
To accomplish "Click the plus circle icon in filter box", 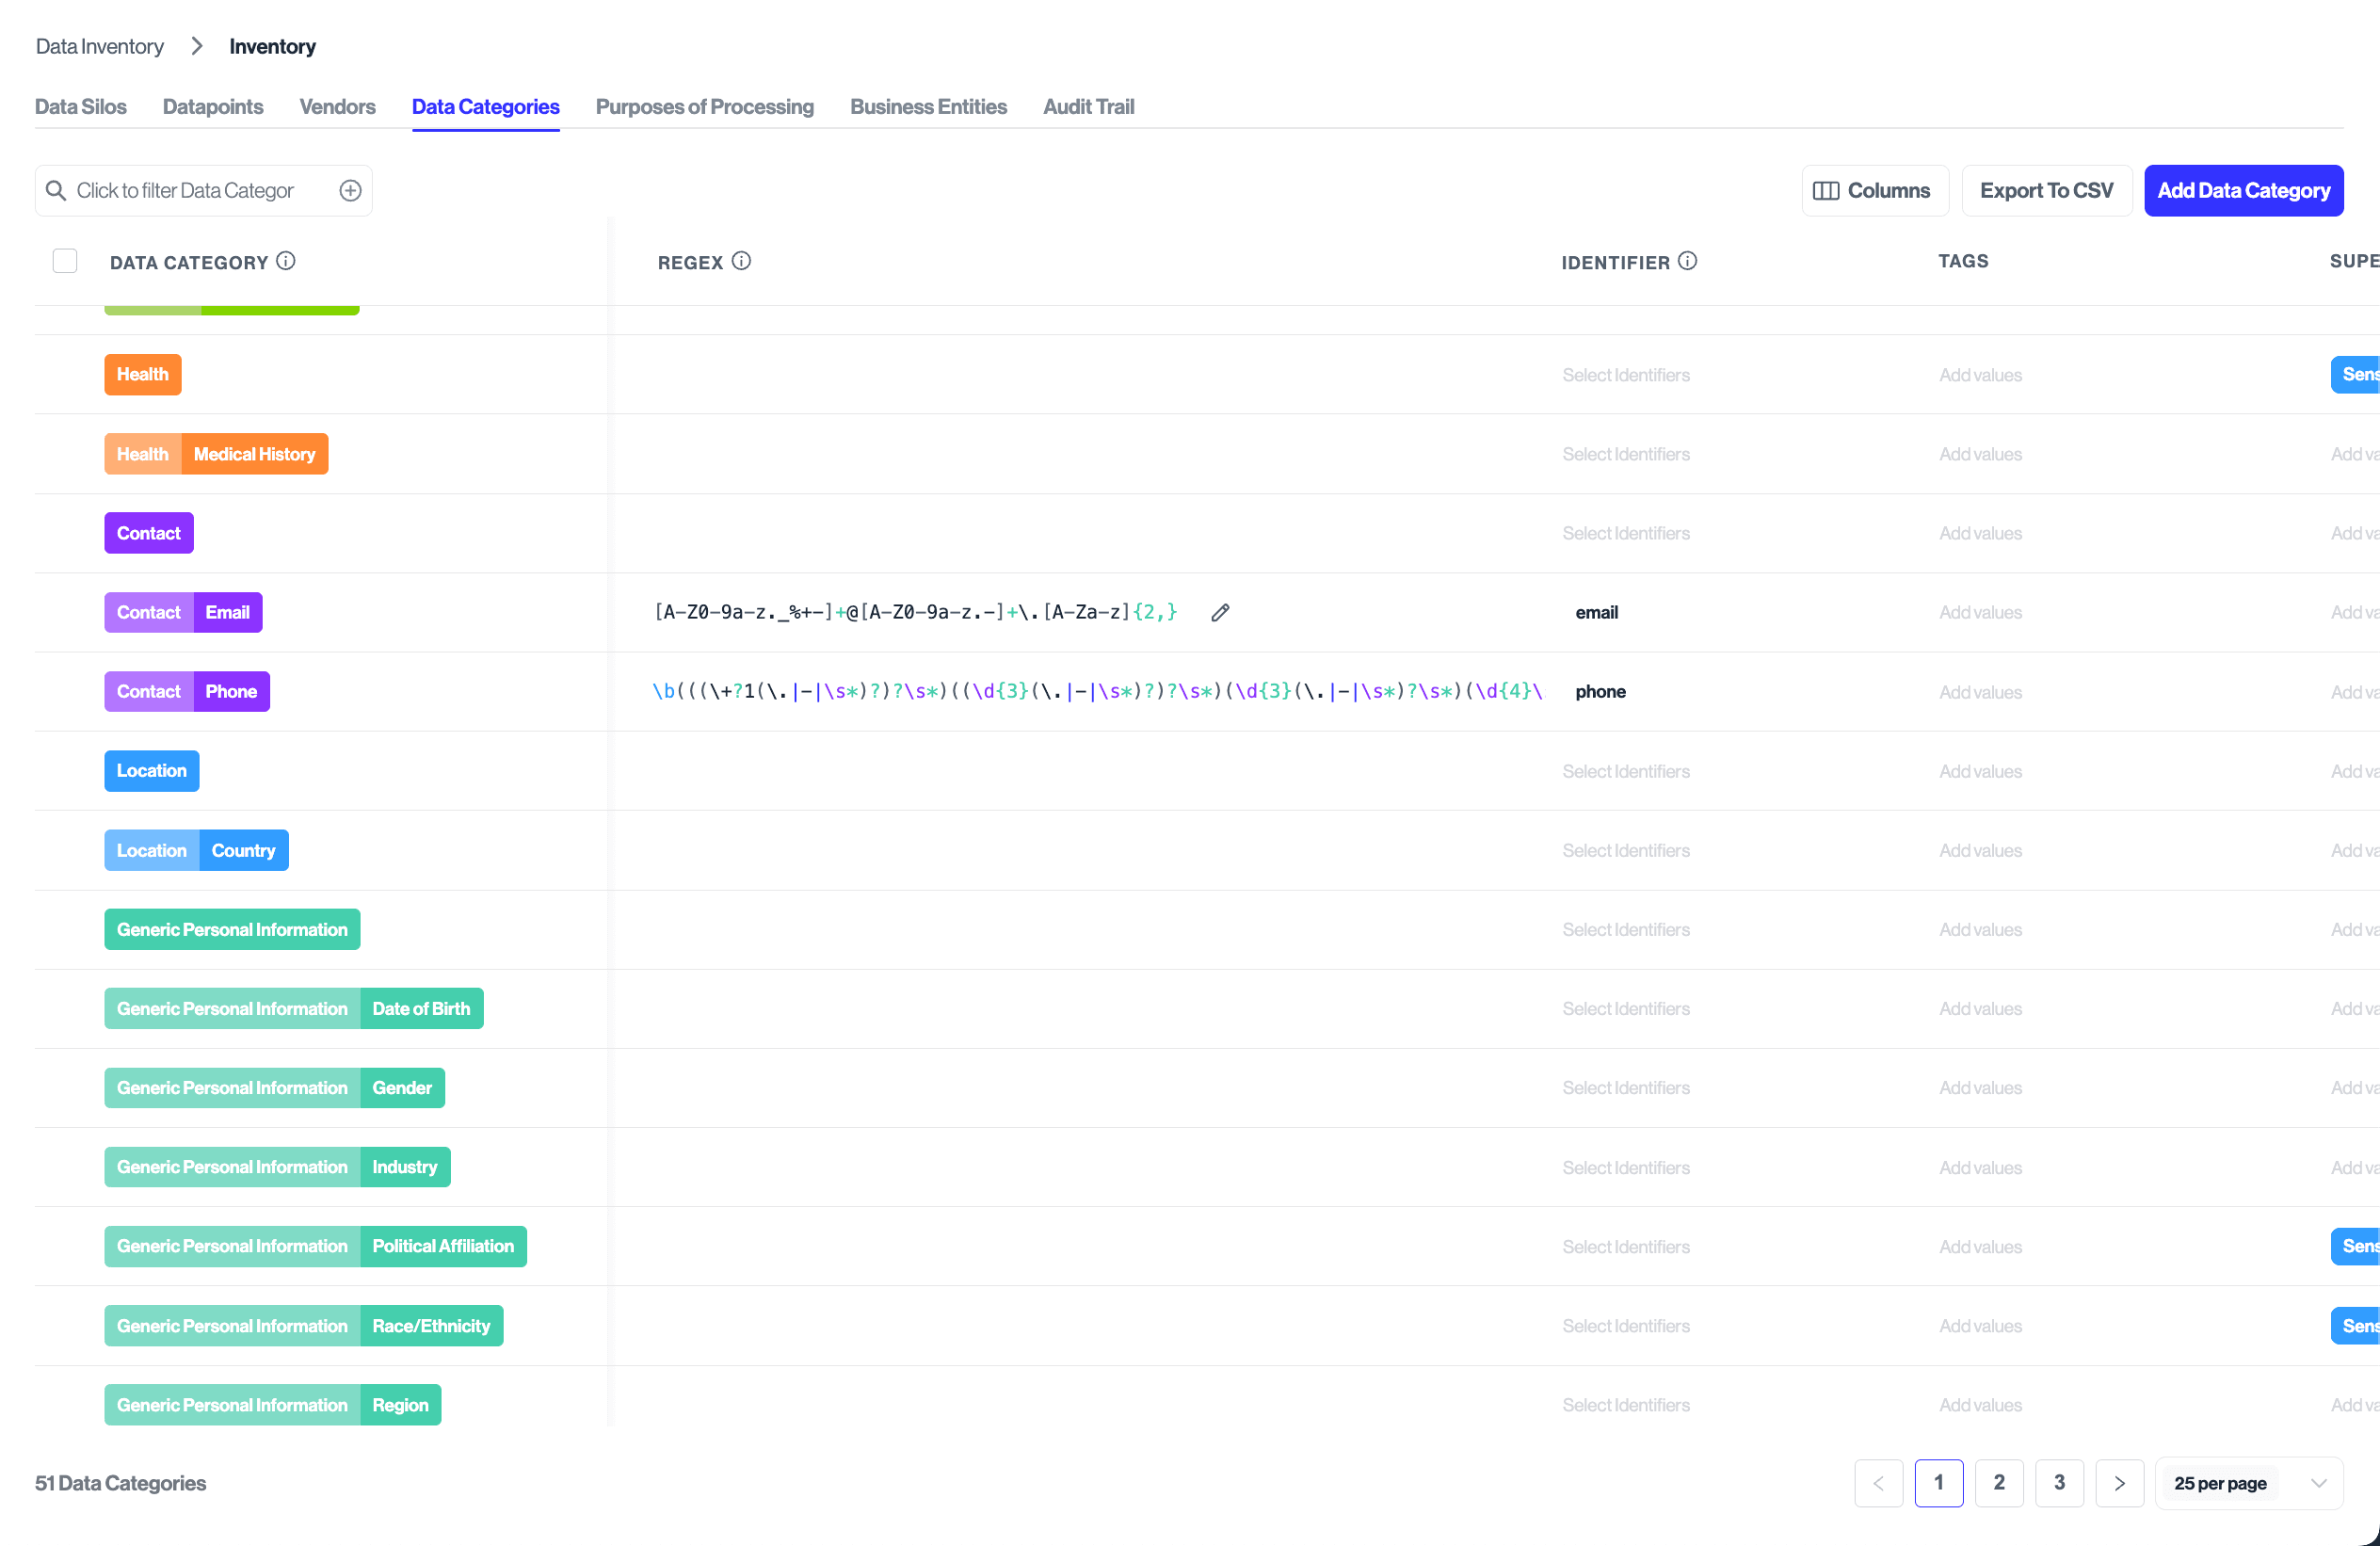I will (x=350, y=190).
